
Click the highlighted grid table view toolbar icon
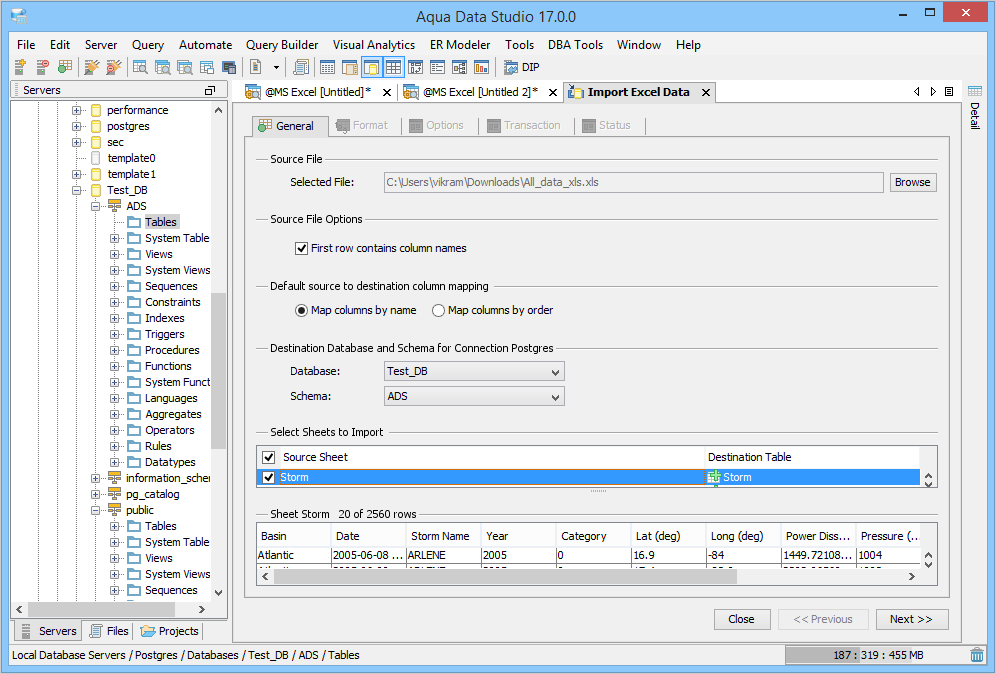393,67
